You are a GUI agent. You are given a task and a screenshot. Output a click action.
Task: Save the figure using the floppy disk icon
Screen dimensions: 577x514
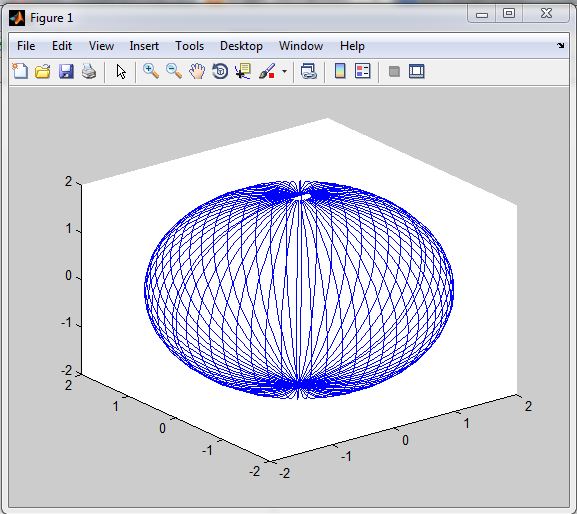click(66, 71)
